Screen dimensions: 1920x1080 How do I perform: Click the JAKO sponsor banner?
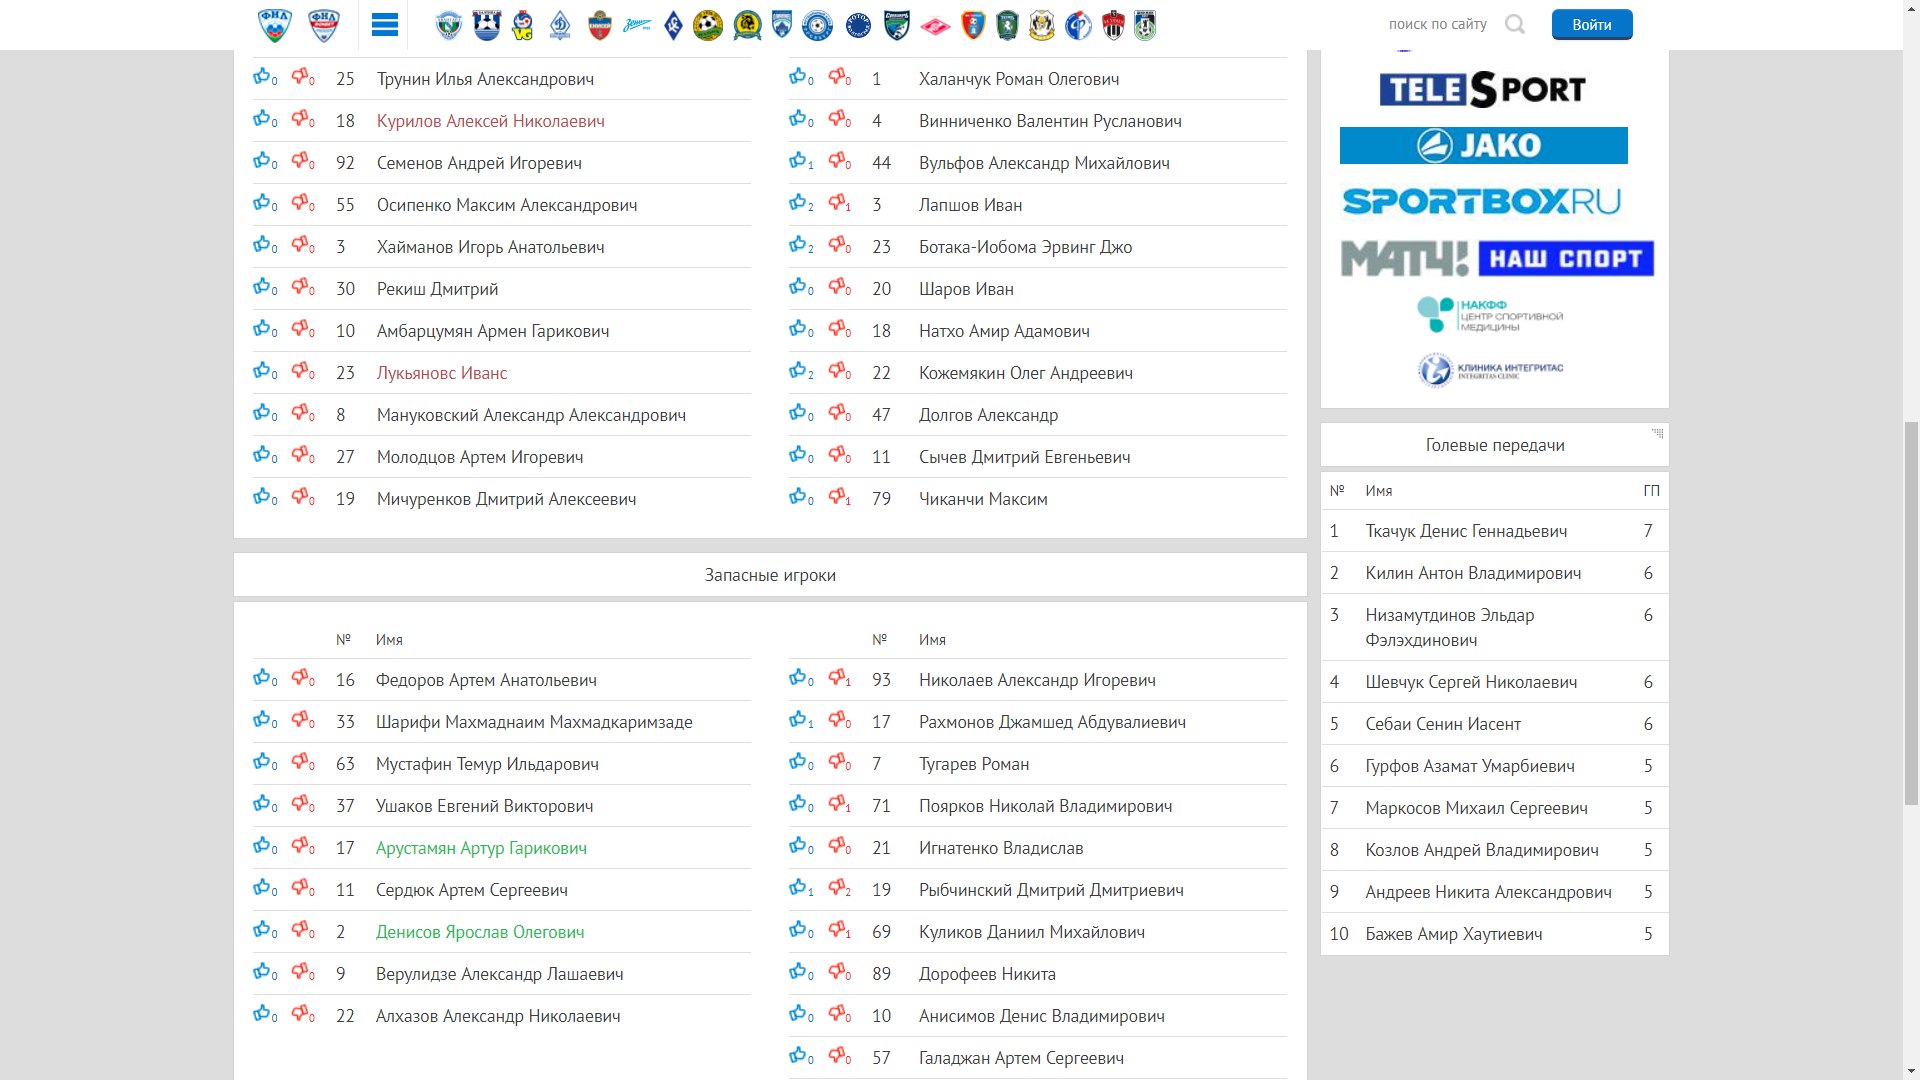point(1483,146)
